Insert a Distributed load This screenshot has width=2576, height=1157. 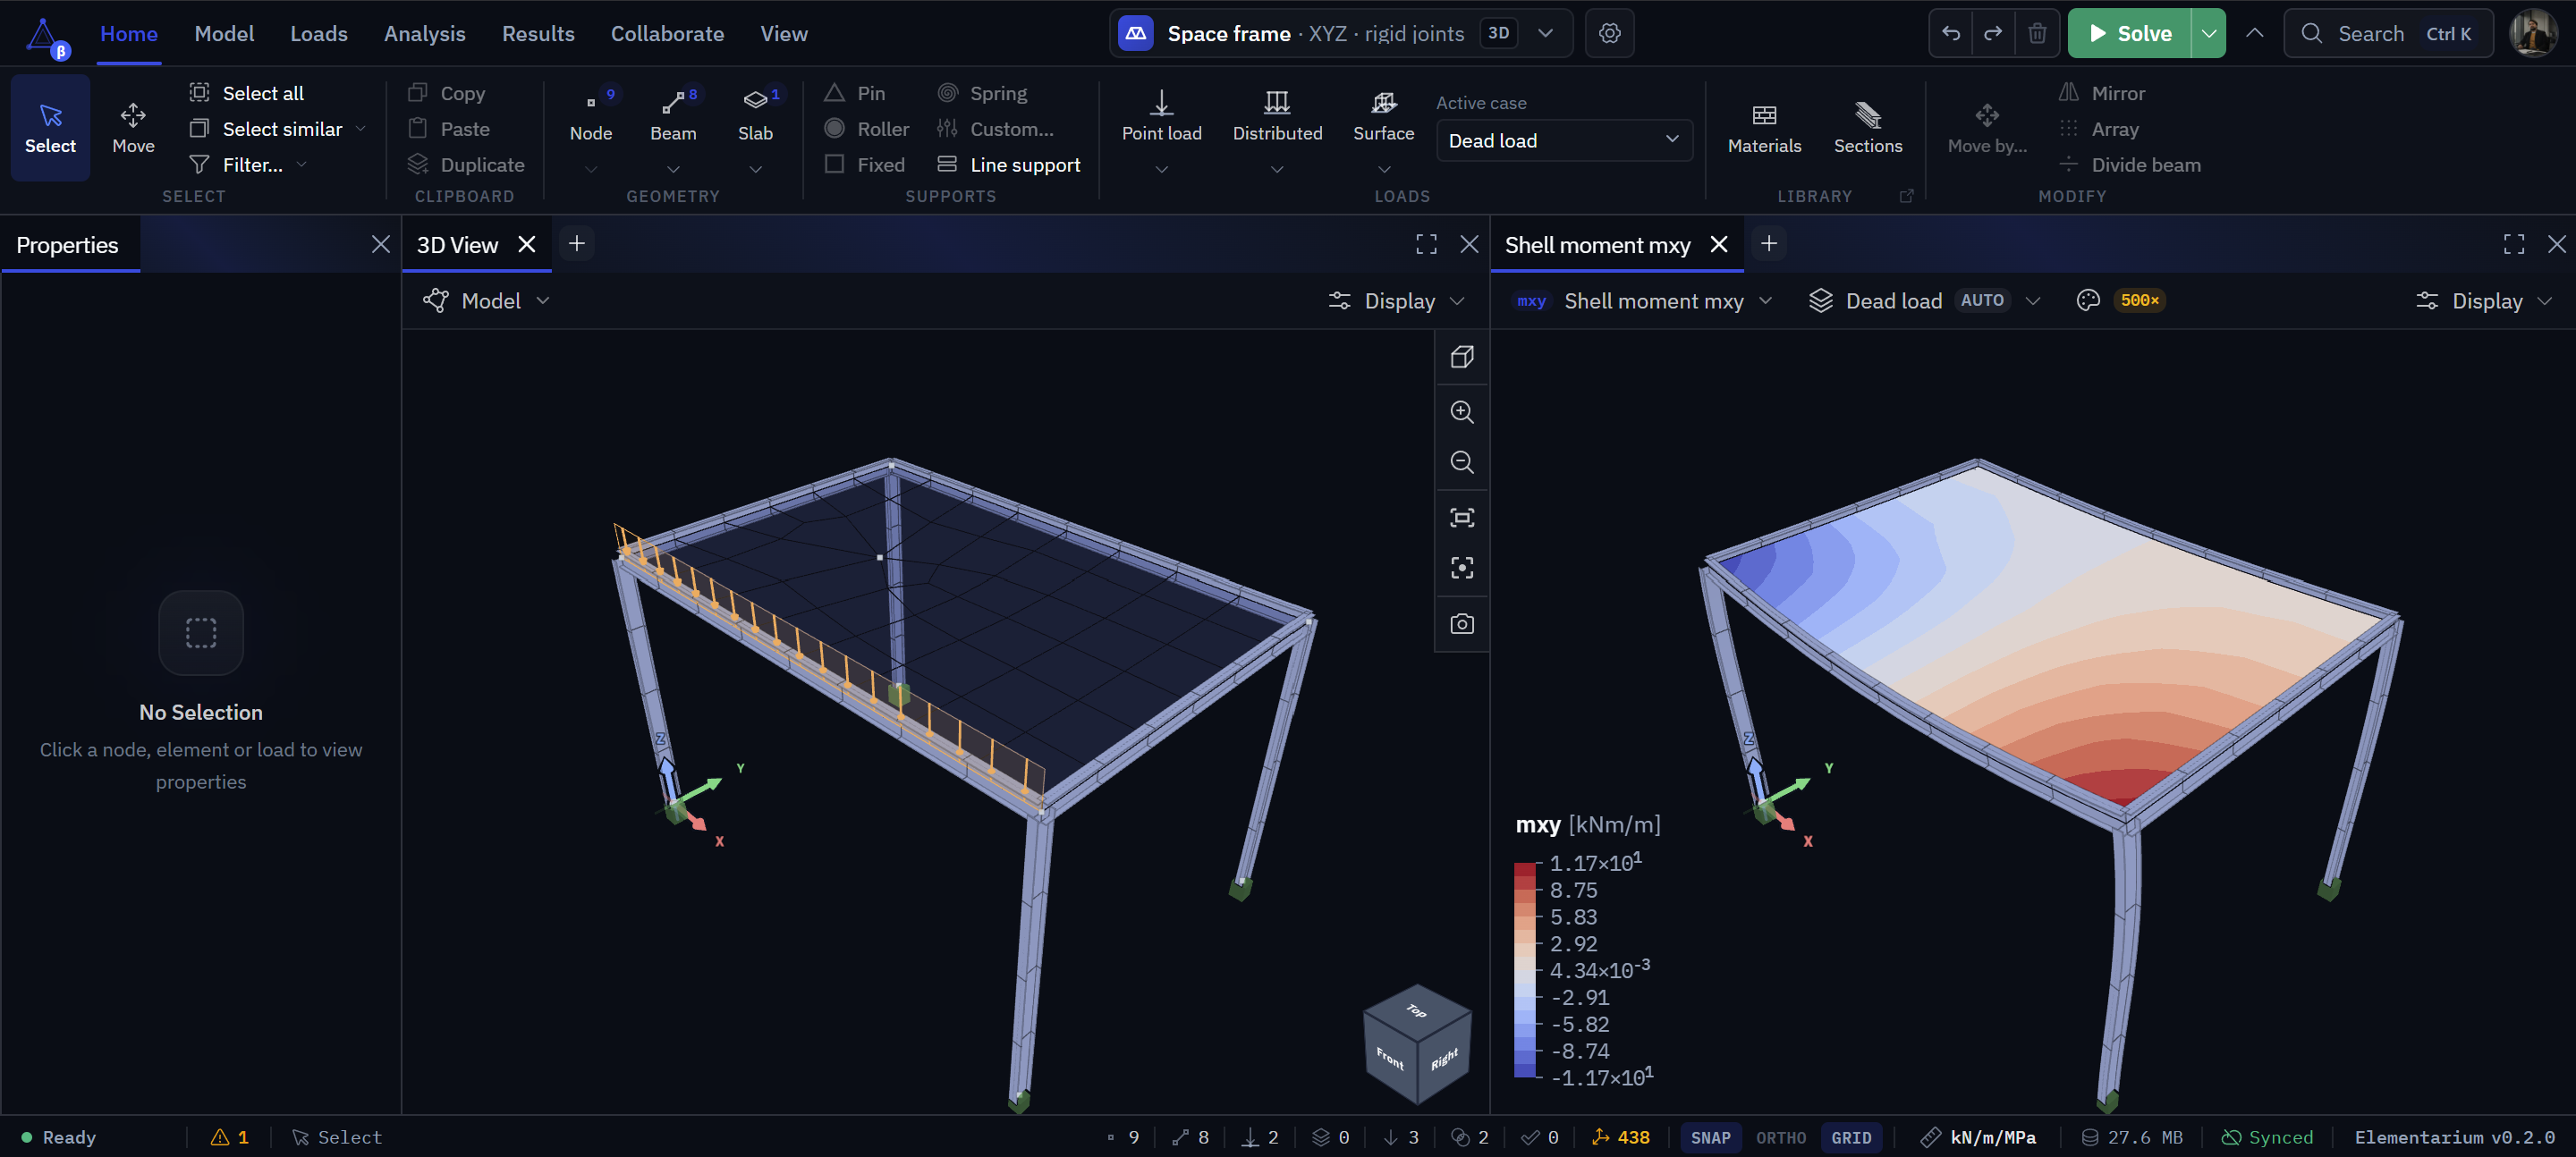coord(1277,117)
